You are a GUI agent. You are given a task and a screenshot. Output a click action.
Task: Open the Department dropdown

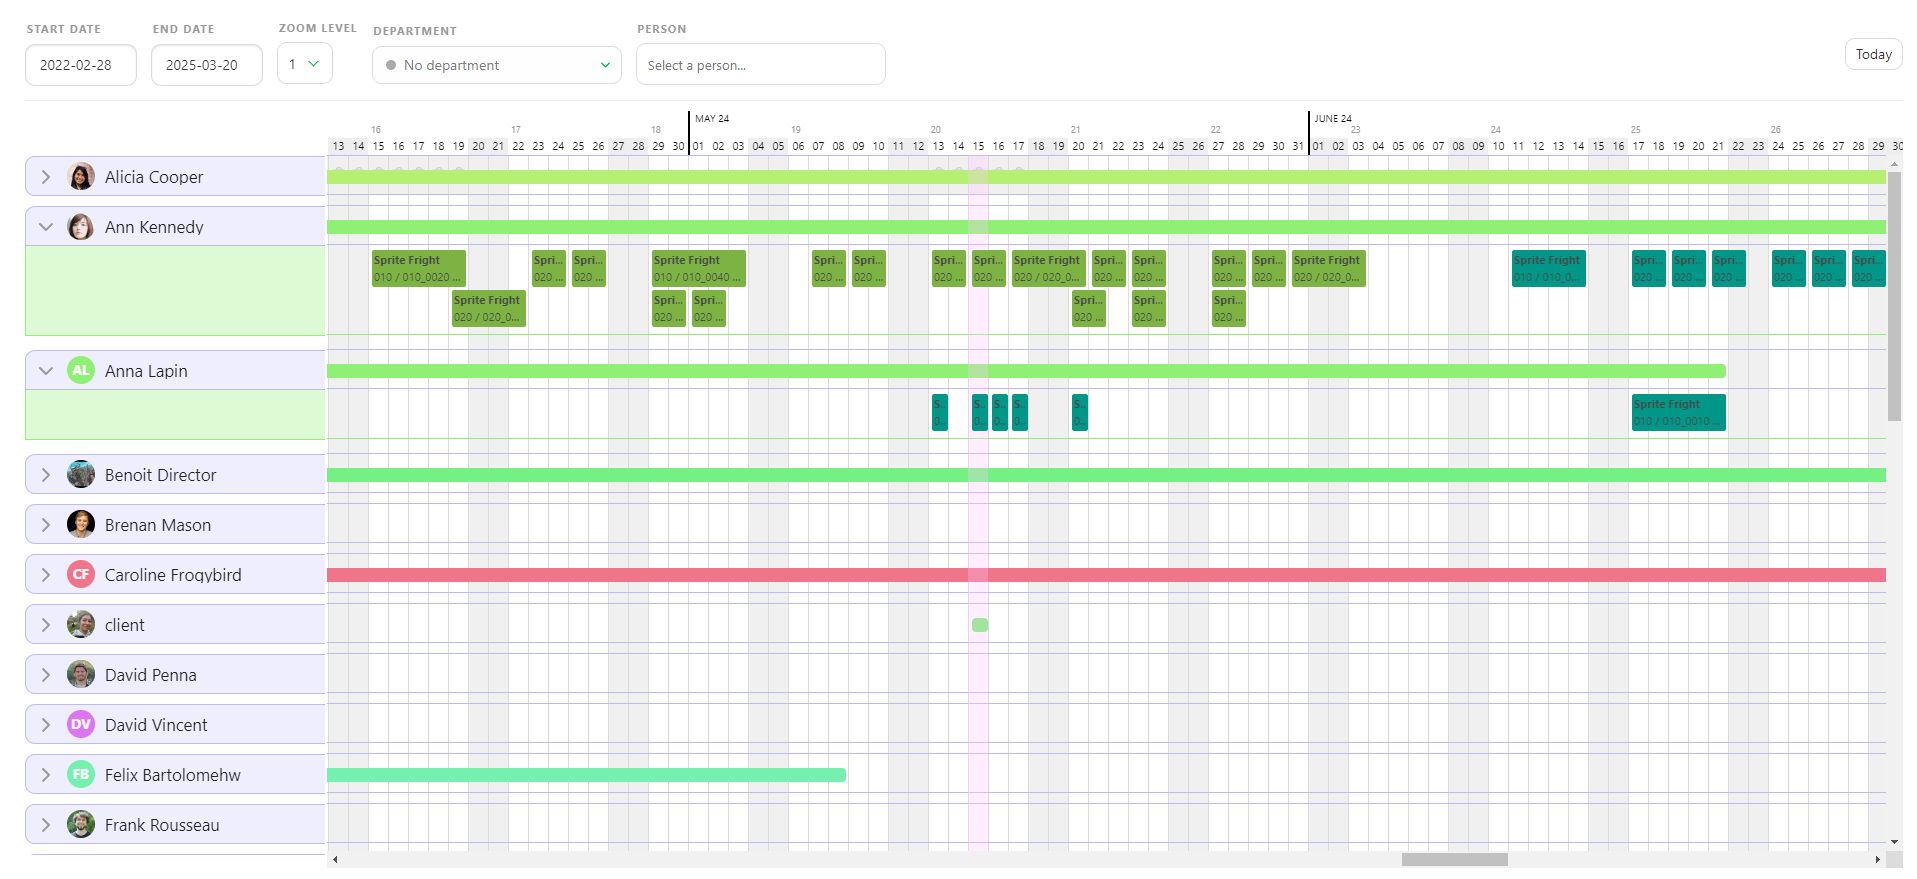(497, 65)
